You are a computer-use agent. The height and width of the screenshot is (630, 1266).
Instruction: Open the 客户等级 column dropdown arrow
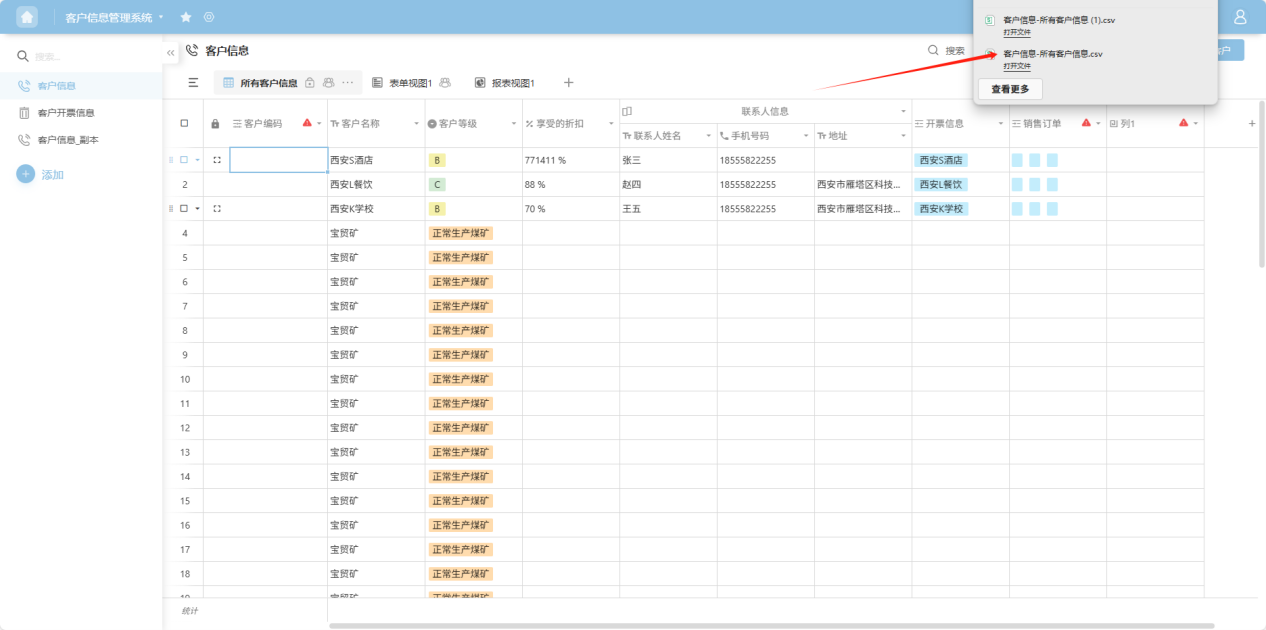pyautogui.click(x=513, y=124)
